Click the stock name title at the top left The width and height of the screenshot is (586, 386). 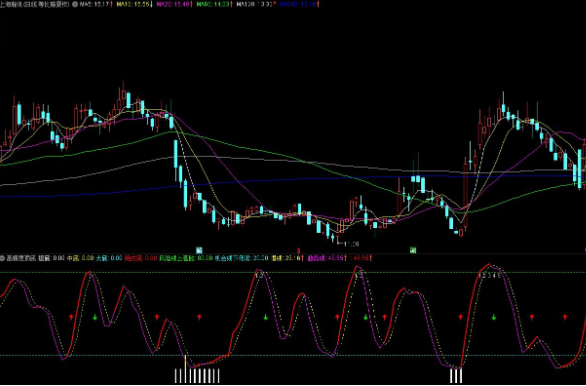click(35, 4)
